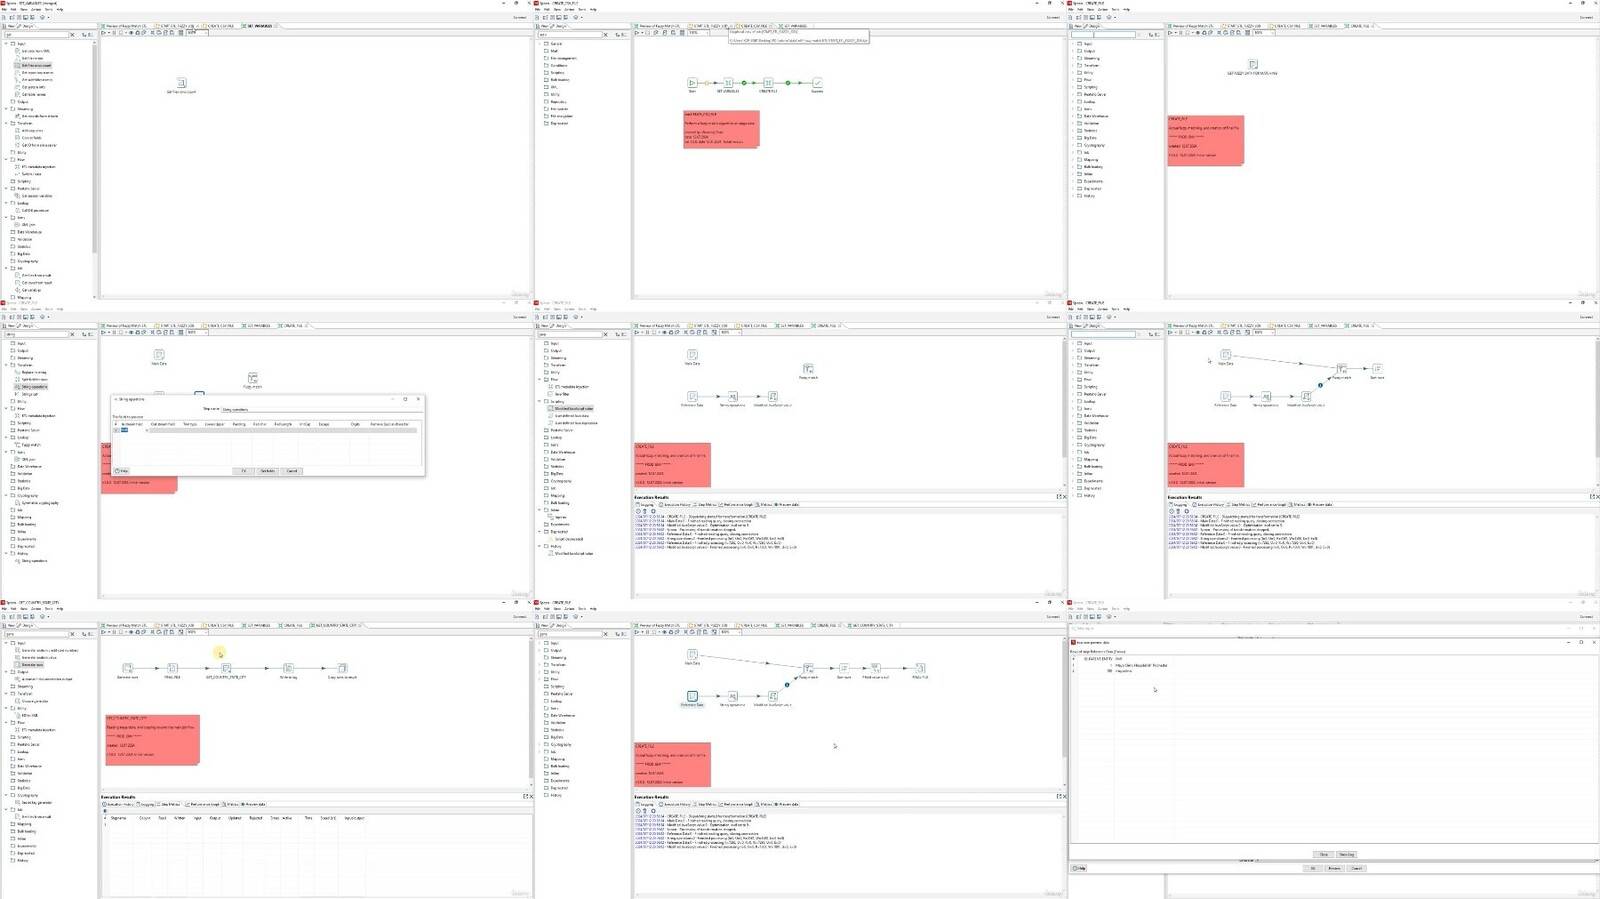The width and height of the screenshot is (1600, 899).
Task: Select the Write to log step
Action: 288,668
